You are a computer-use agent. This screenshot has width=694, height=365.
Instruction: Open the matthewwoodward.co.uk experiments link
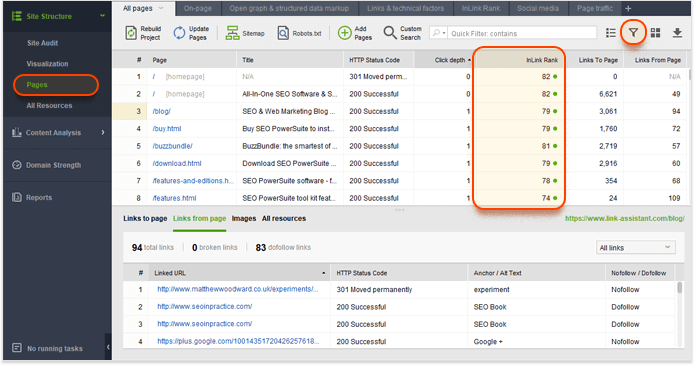(x=238, y=289)
